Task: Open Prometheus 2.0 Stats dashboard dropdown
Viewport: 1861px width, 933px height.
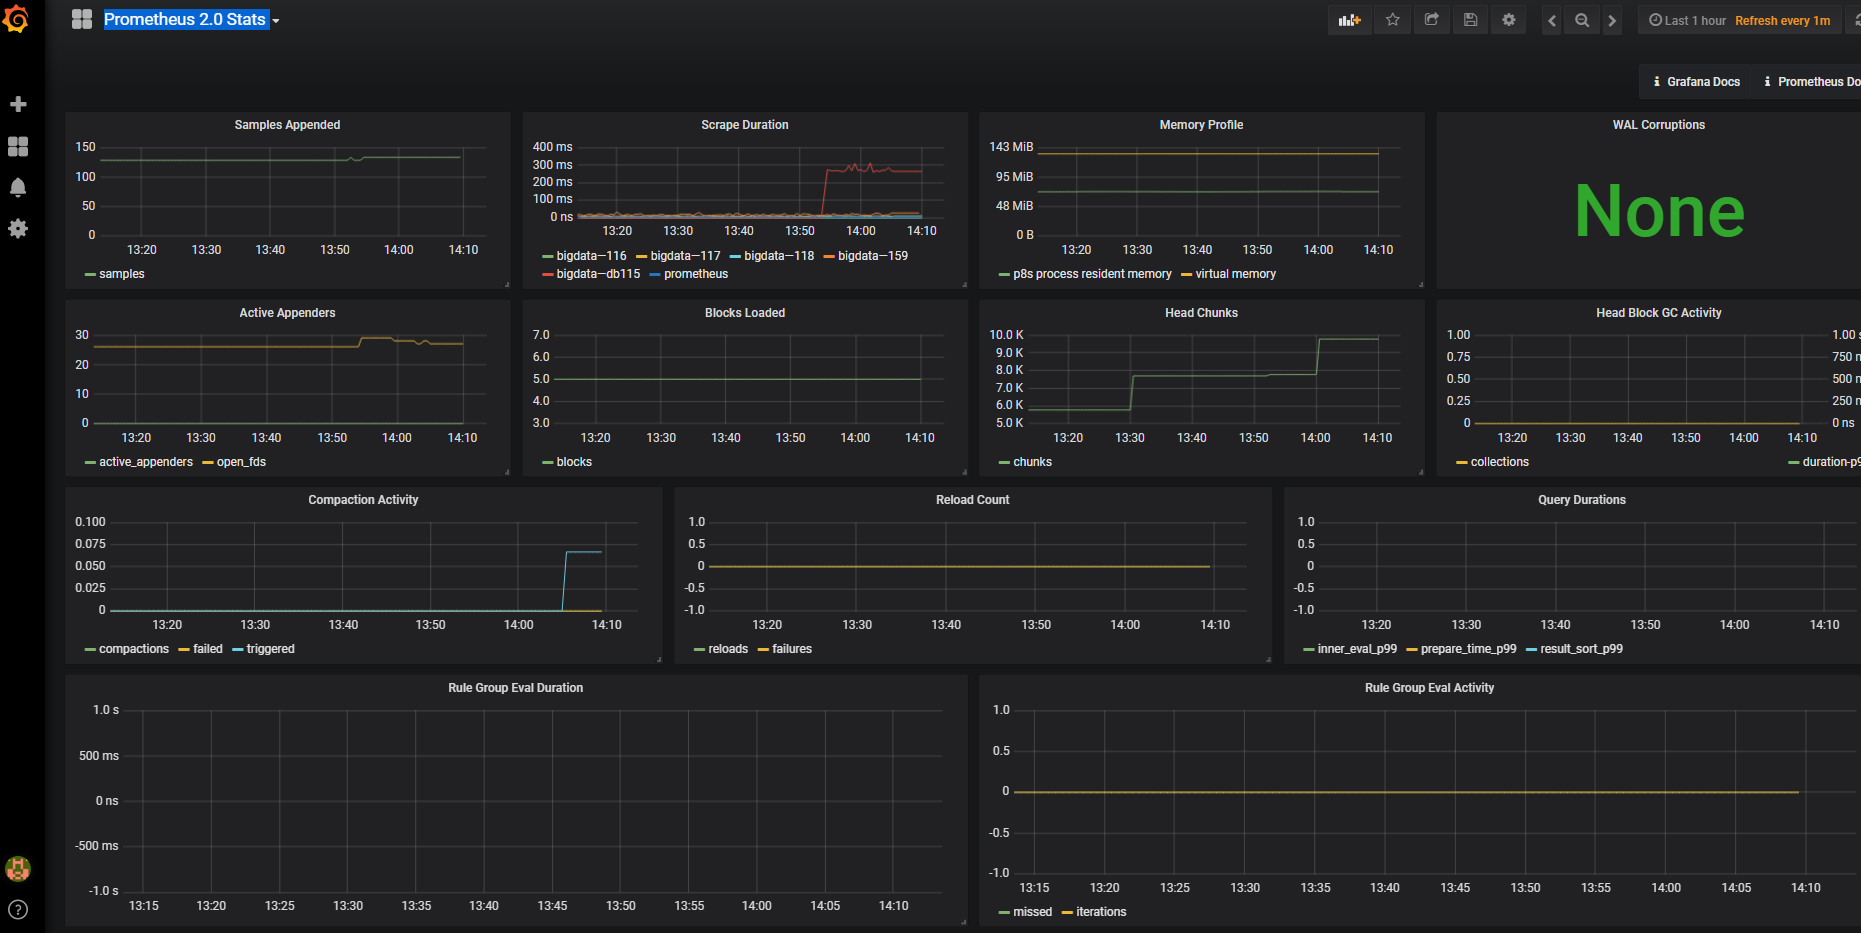Action: click(x=192, y=19)
